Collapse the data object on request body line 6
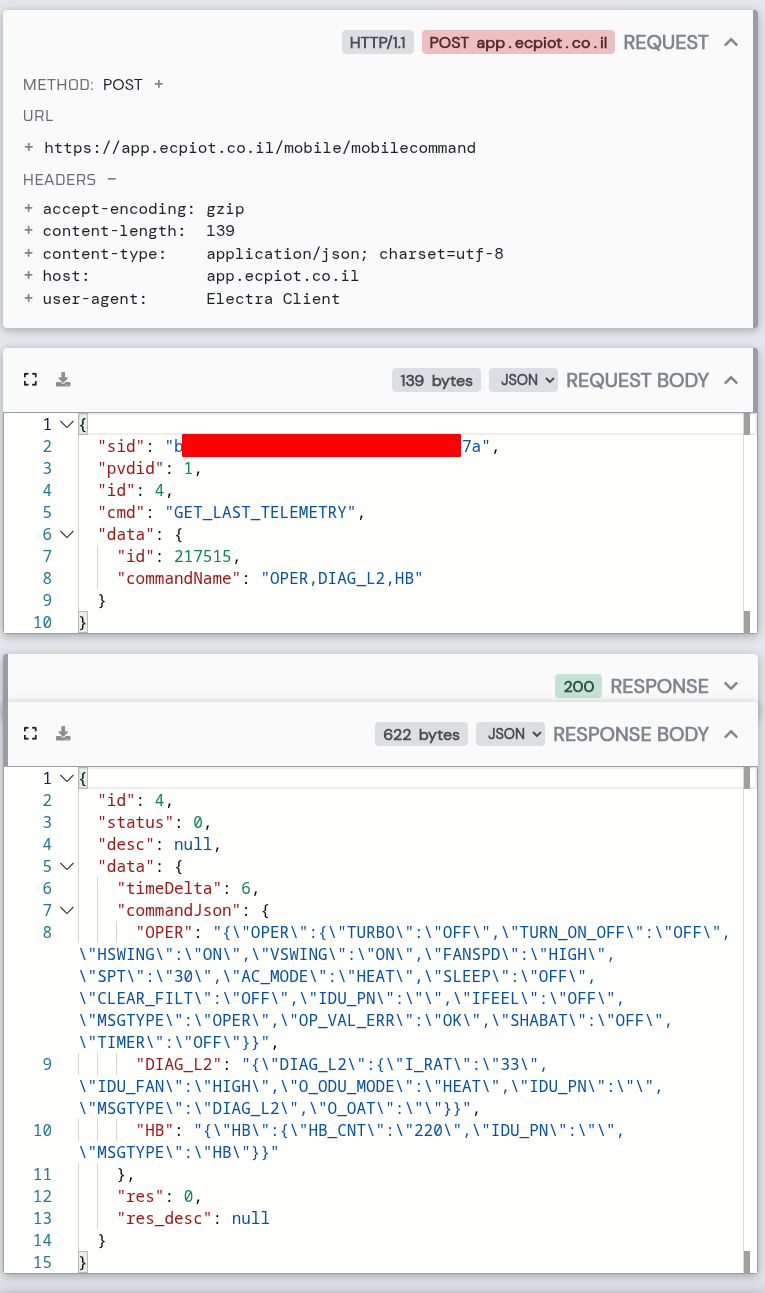 66,533
